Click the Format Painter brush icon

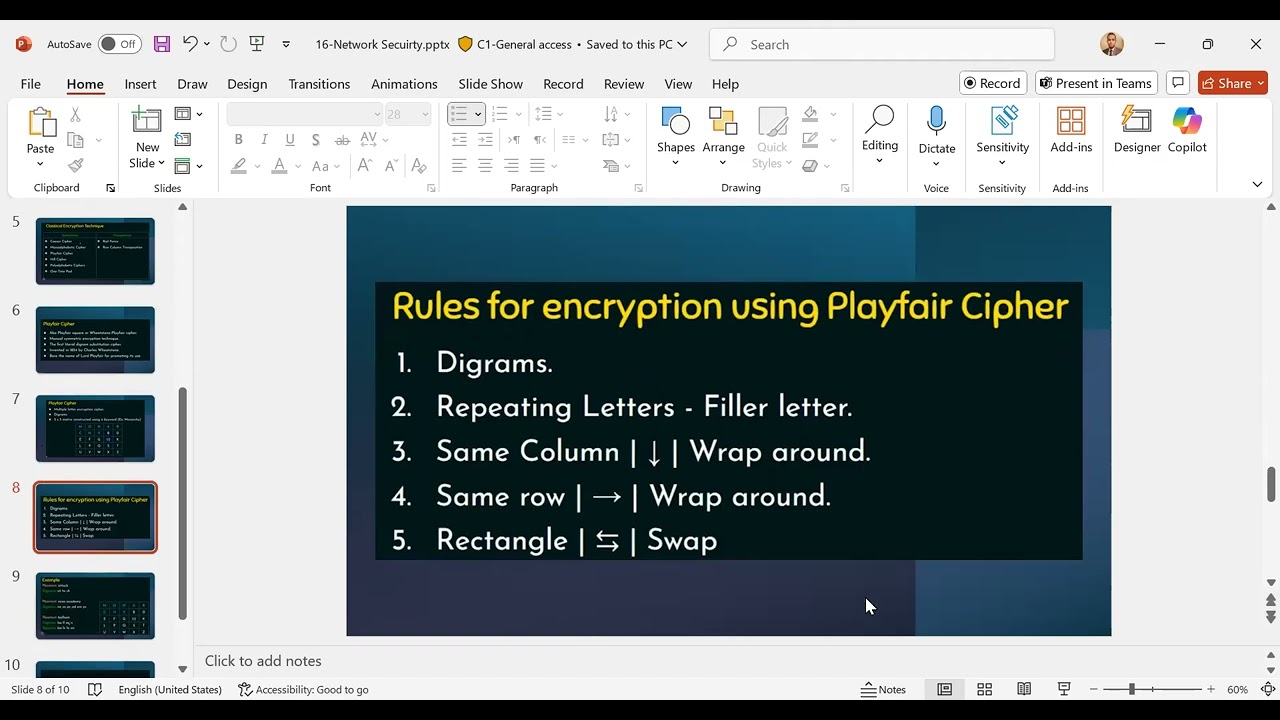click(75, 165)
